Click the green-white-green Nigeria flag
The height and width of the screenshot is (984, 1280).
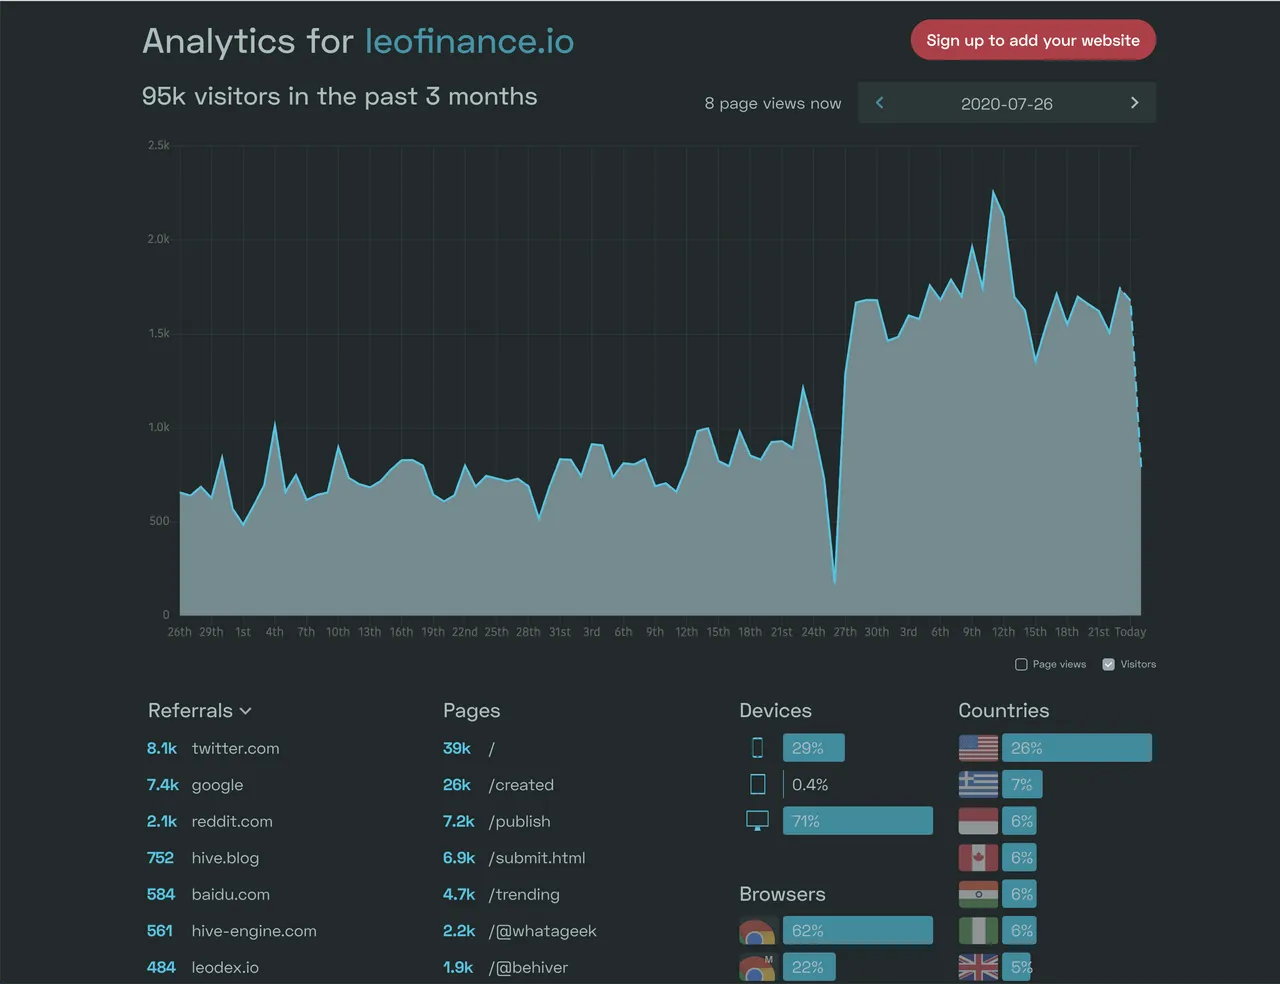click(978, 931)
